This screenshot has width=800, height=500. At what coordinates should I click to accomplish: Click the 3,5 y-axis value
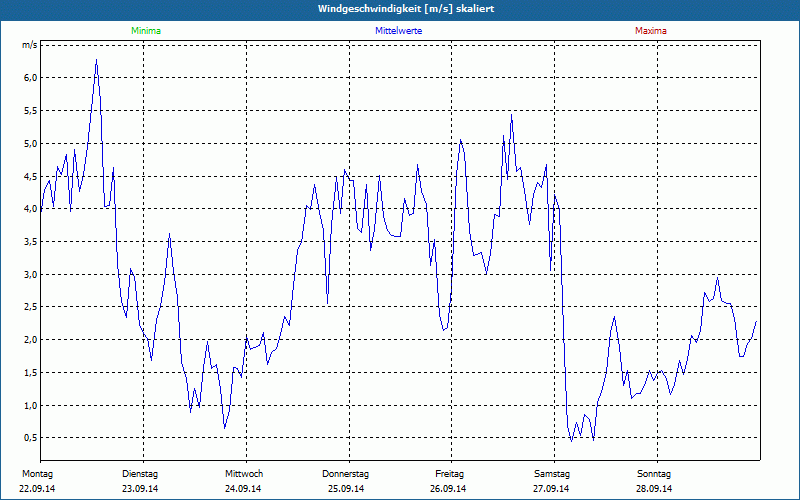click(x=31, y=242)
